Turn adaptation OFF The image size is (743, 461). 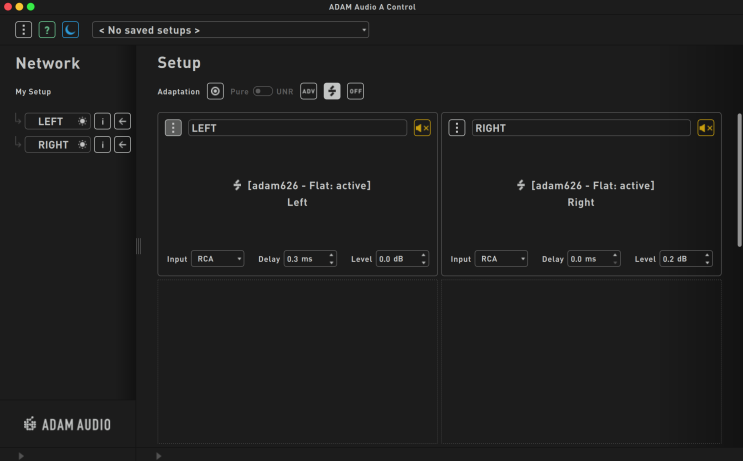click(x=355, y=91)
